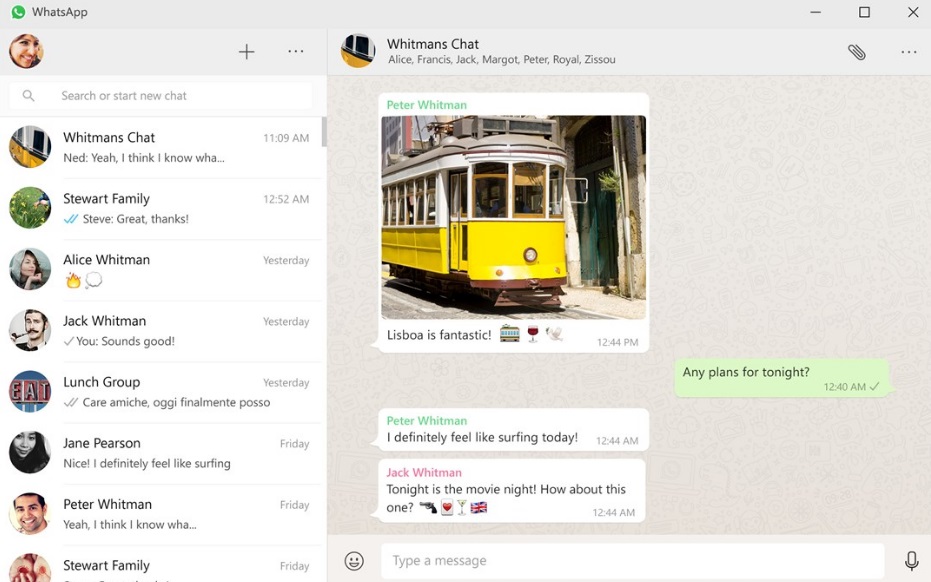Open your own profile picture avatar
Viewport: 931px width, 582px height.
[25, 51]
